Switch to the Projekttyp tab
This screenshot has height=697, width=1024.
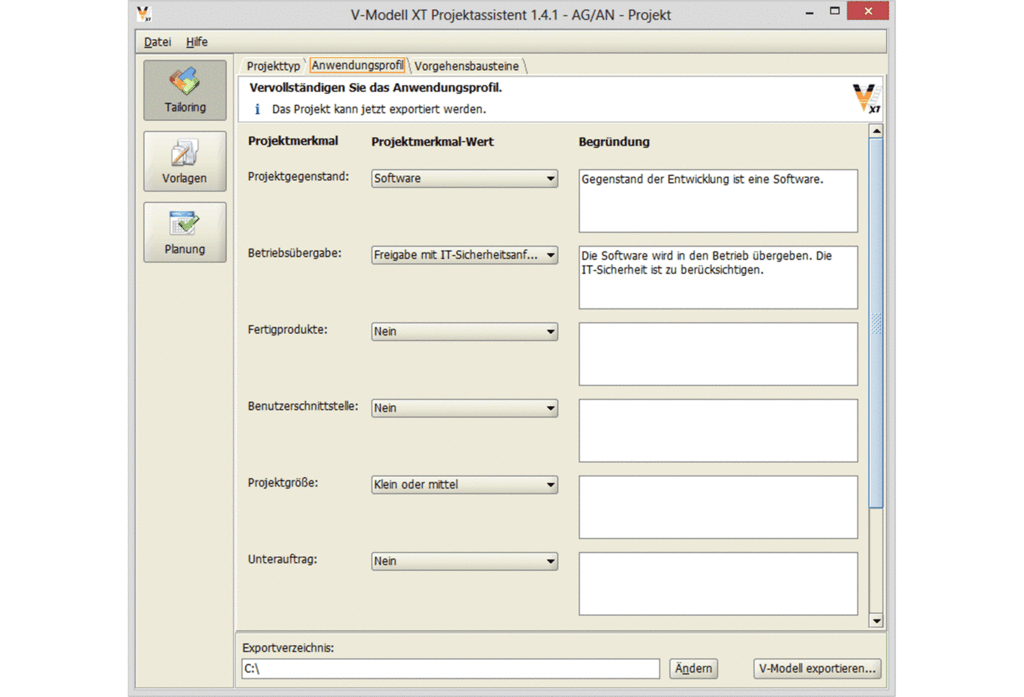tap(273, 66)
